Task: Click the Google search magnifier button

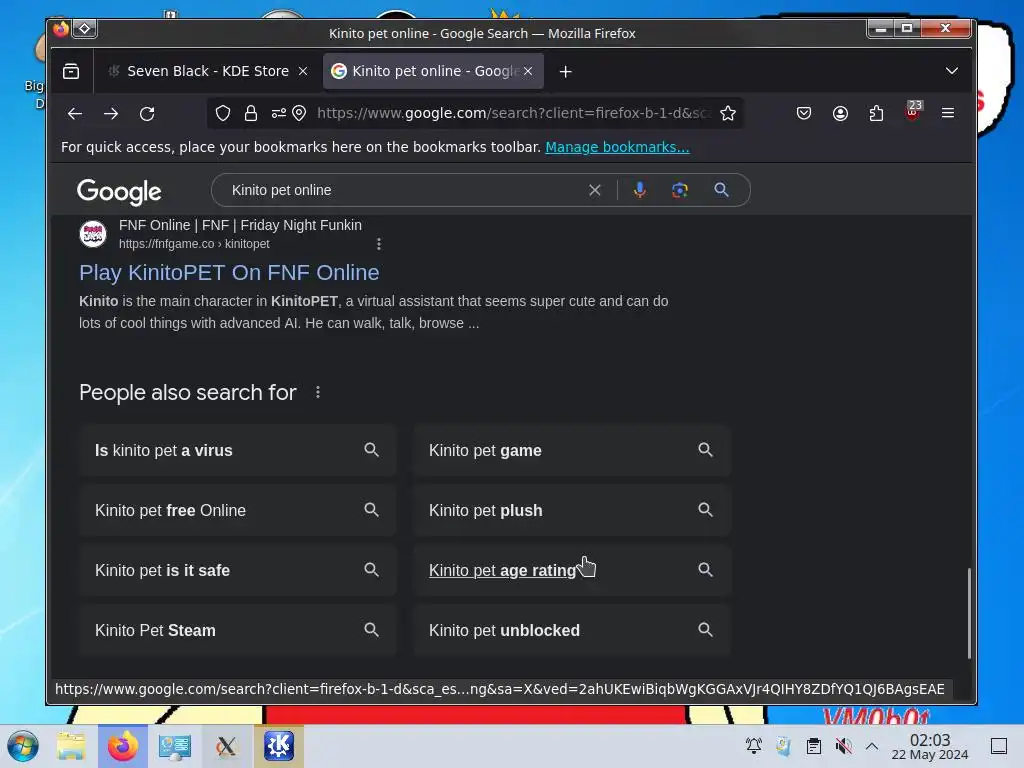Action: tap(722, 190)
